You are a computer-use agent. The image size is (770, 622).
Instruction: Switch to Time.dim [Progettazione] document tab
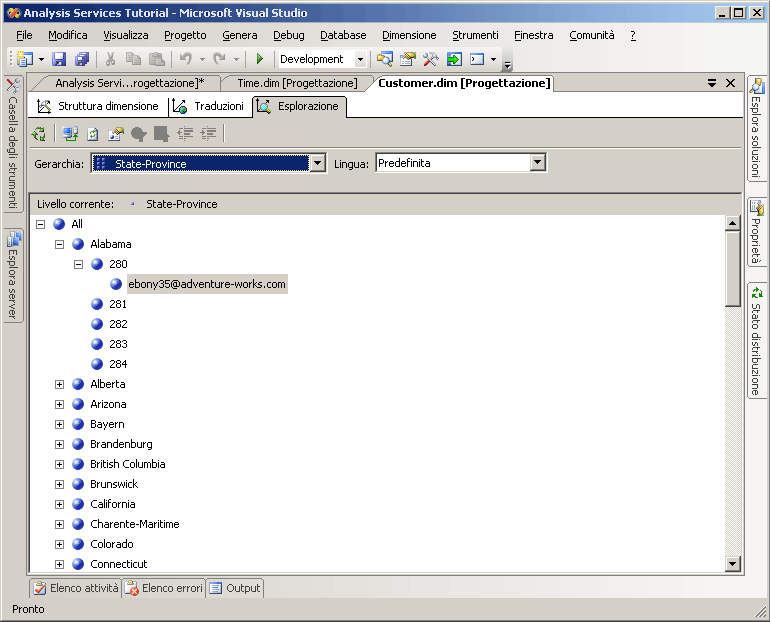coord(296,83)
